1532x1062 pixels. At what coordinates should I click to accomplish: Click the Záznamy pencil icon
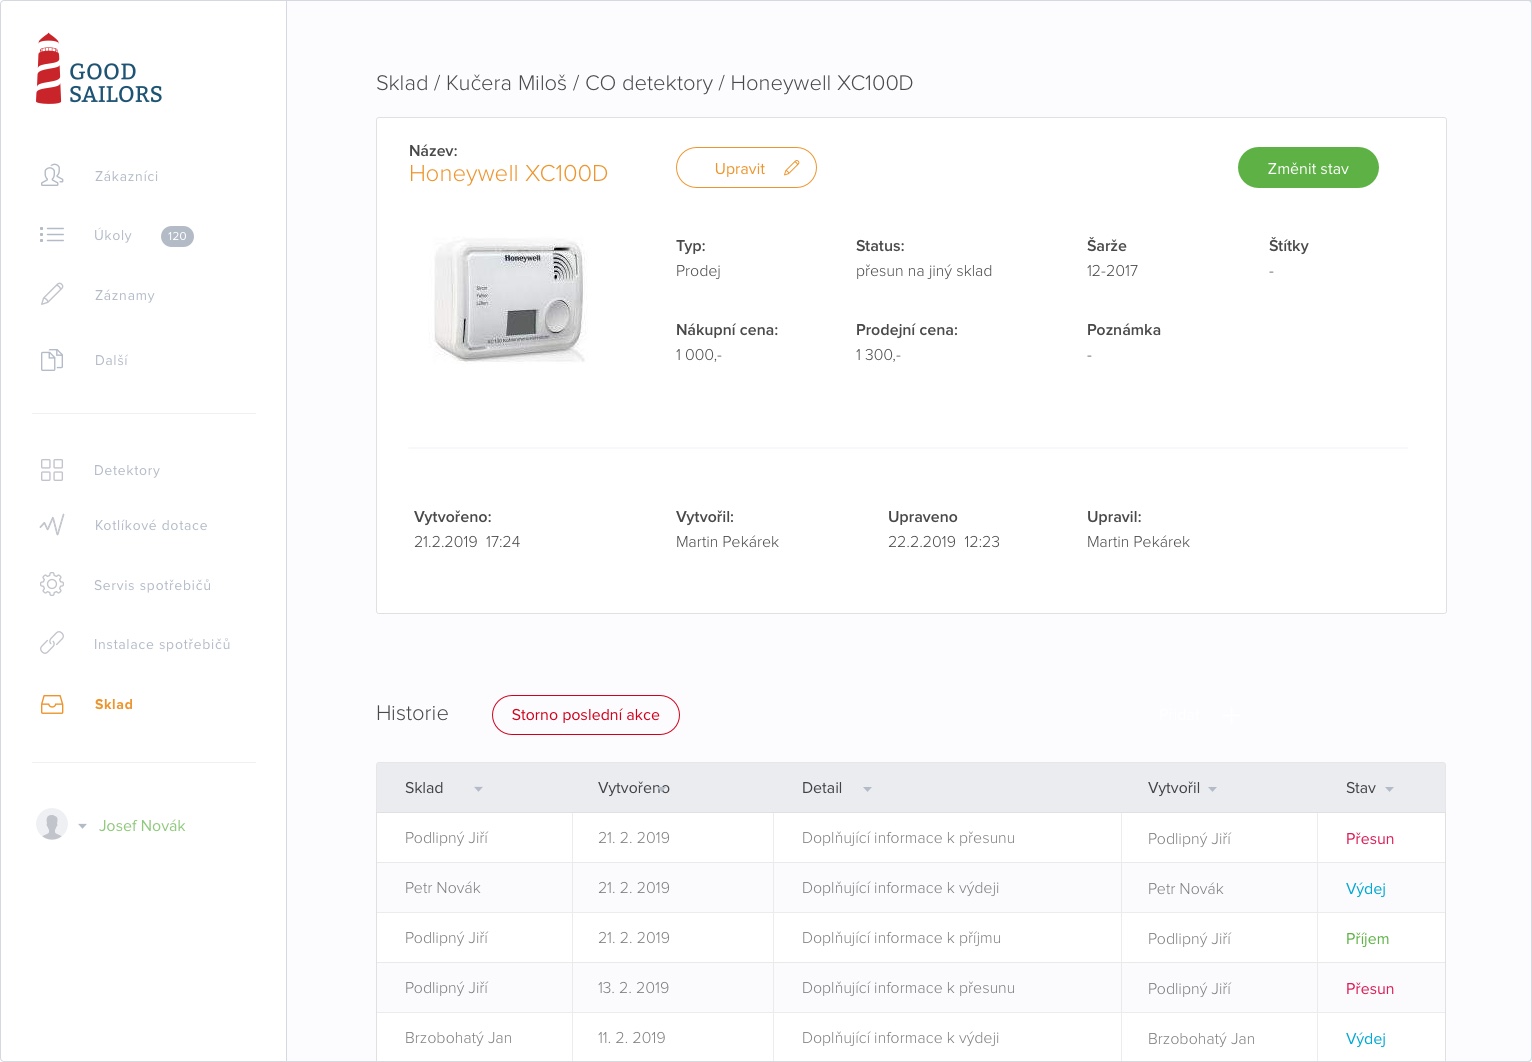[52, 294]
